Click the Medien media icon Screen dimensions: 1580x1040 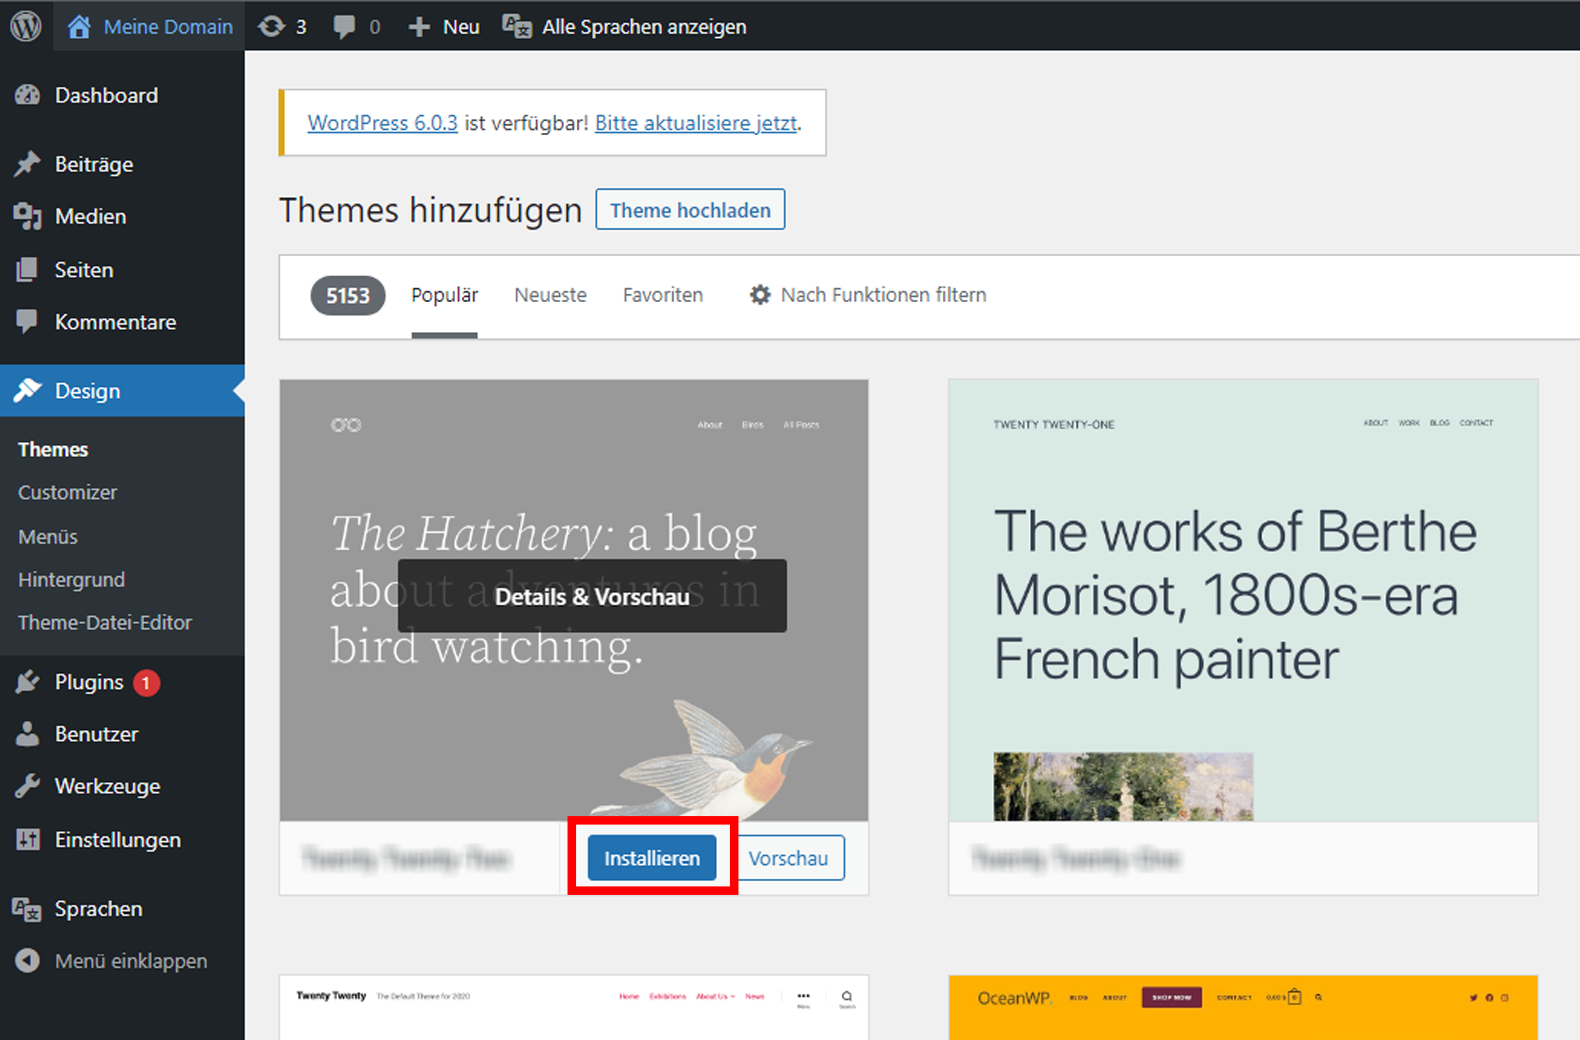pyautogui.click(x=28, y=216)
